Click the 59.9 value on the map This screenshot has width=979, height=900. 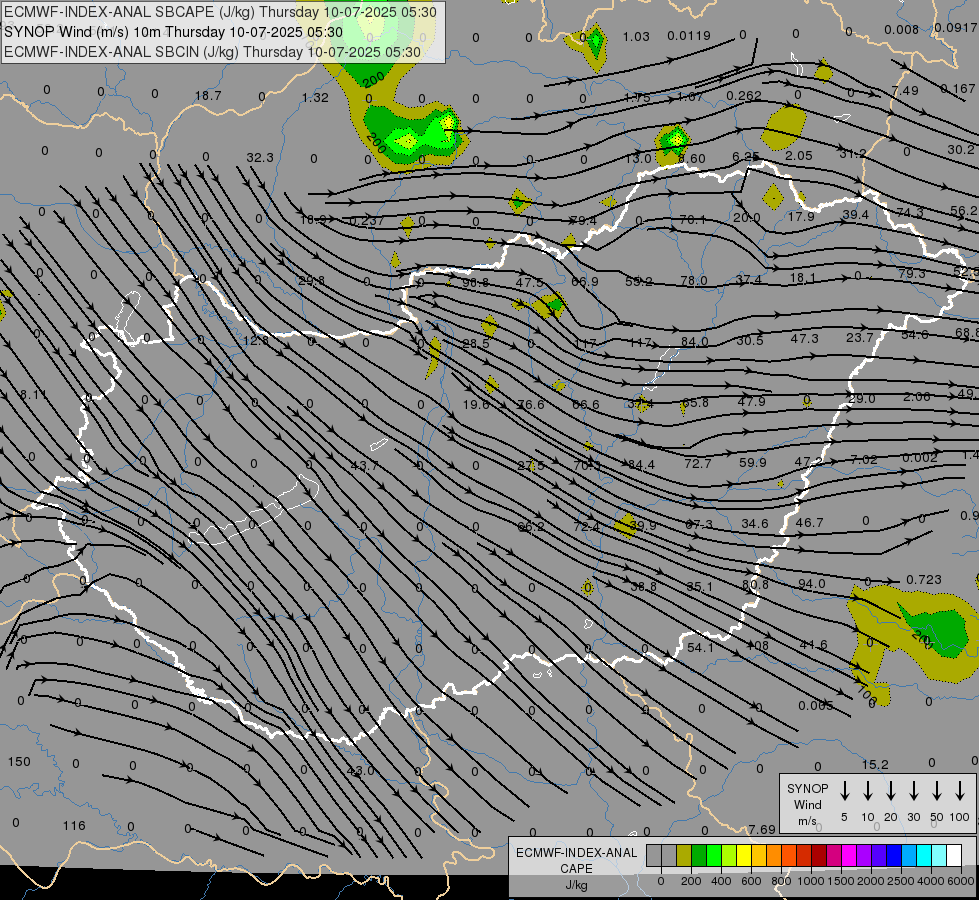(x=752, y=462)
